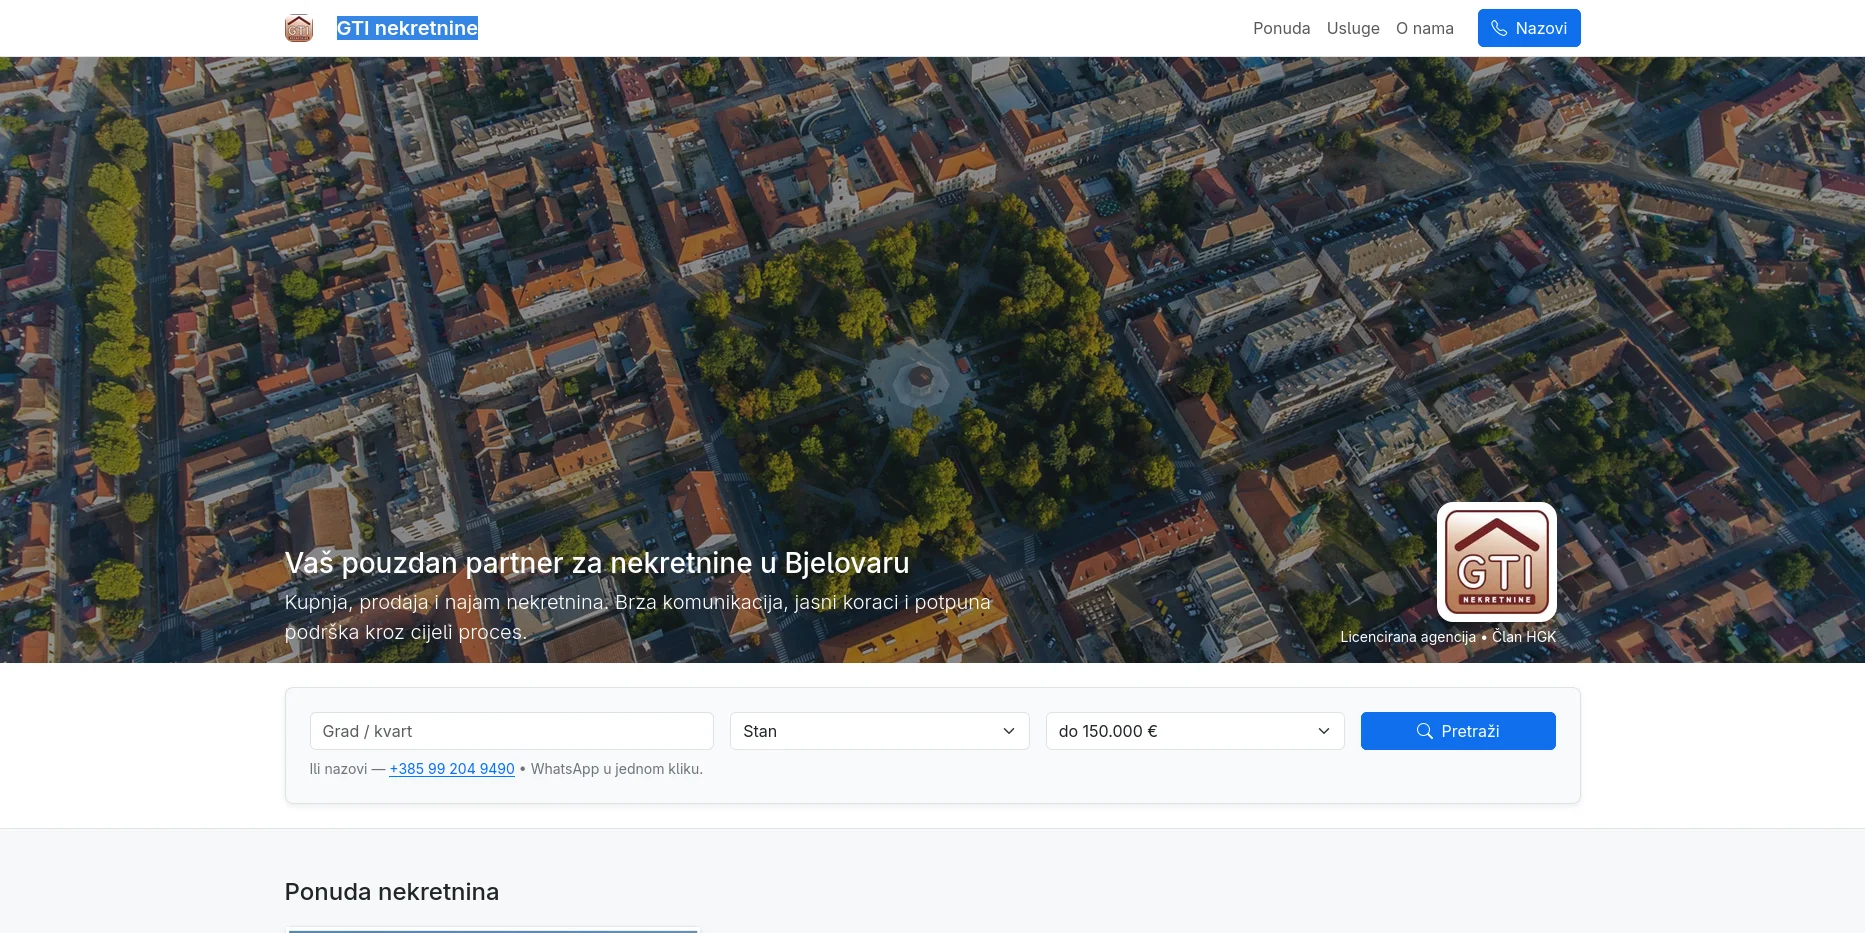The height and width of the screenshot is (933, 1865).
Task: Click the Ponuda nekretnina section heading
Action: [x=391, y=892]
